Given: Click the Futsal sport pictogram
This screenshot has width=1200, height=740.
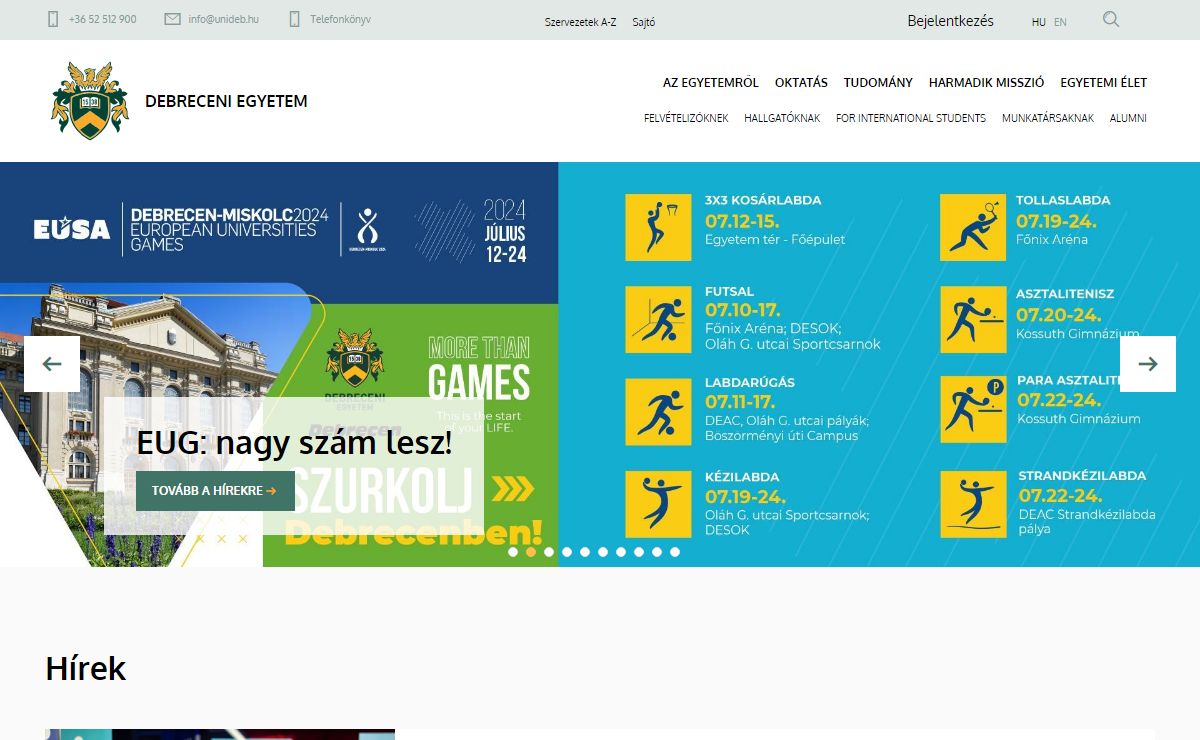Looking at the screenshot, I should 658,319.
